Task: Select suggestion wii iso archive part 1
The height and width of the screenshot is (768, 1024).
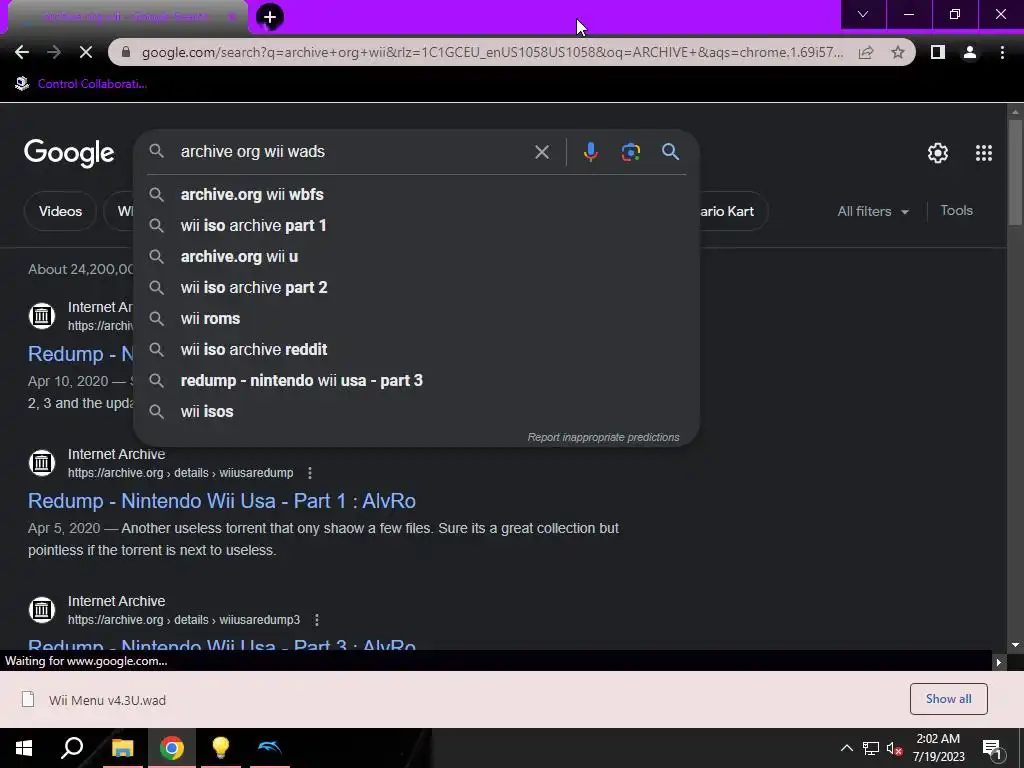Action: (416, 225)
